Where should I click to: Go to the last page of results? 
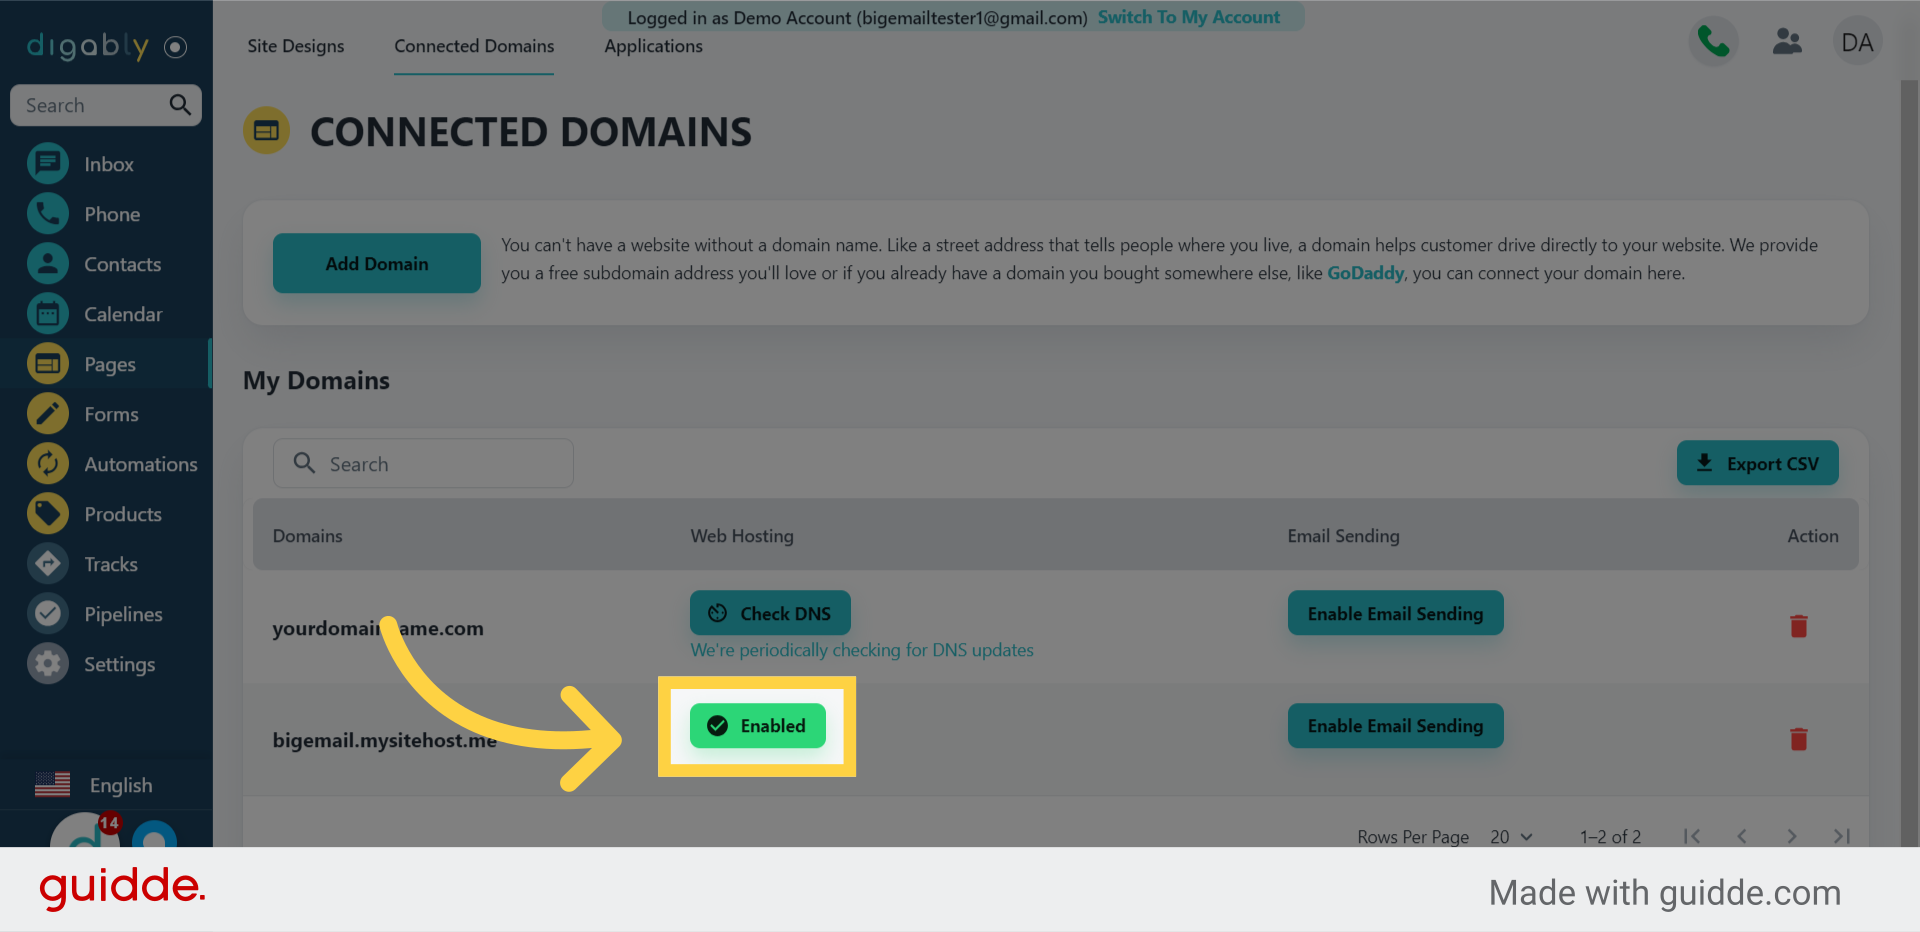tap(1842, 836)
